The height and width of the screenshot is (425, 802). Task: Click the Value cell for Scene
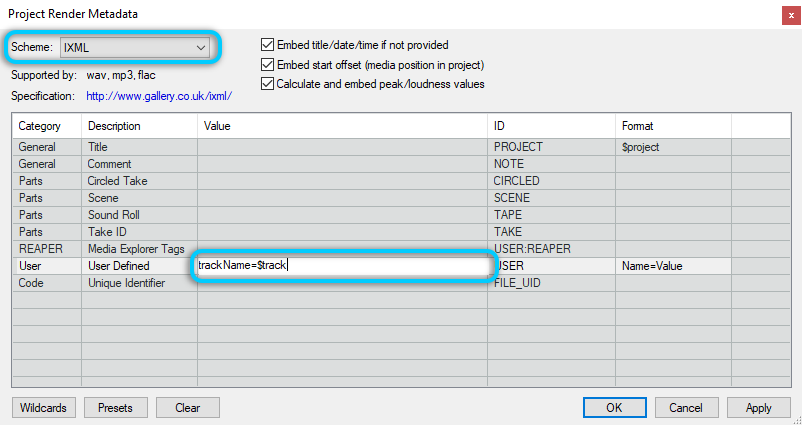tap(342, 198)
